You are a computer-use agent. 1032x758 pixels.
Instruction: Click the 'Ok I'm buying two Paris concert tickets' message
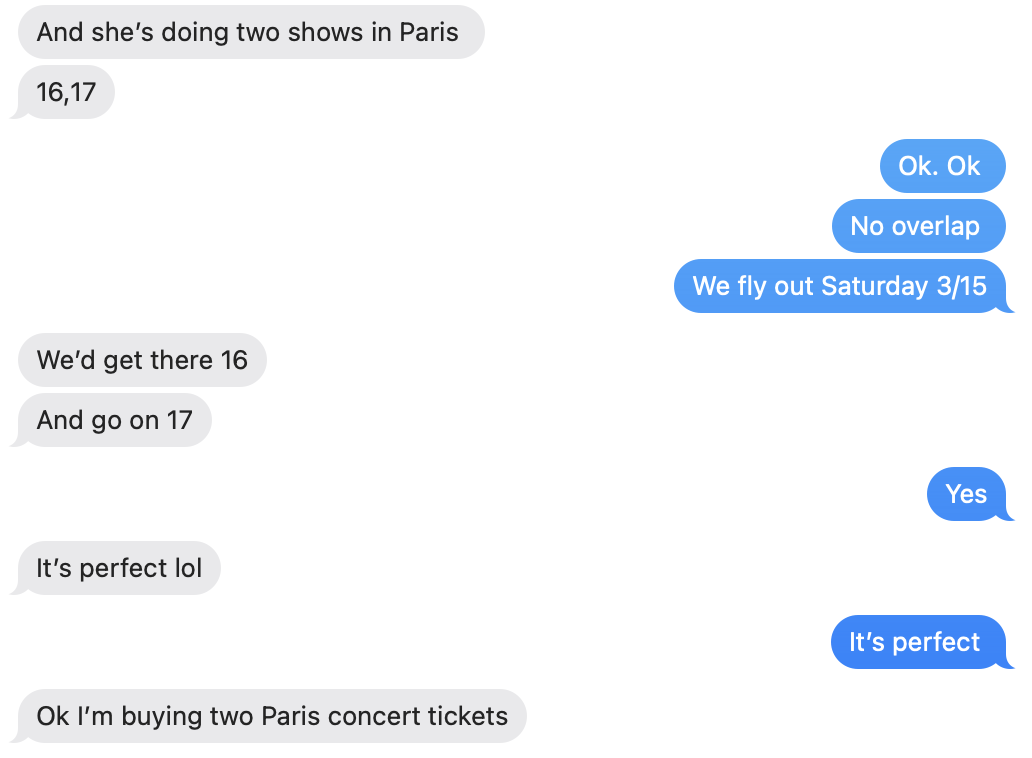coord(273,716)
